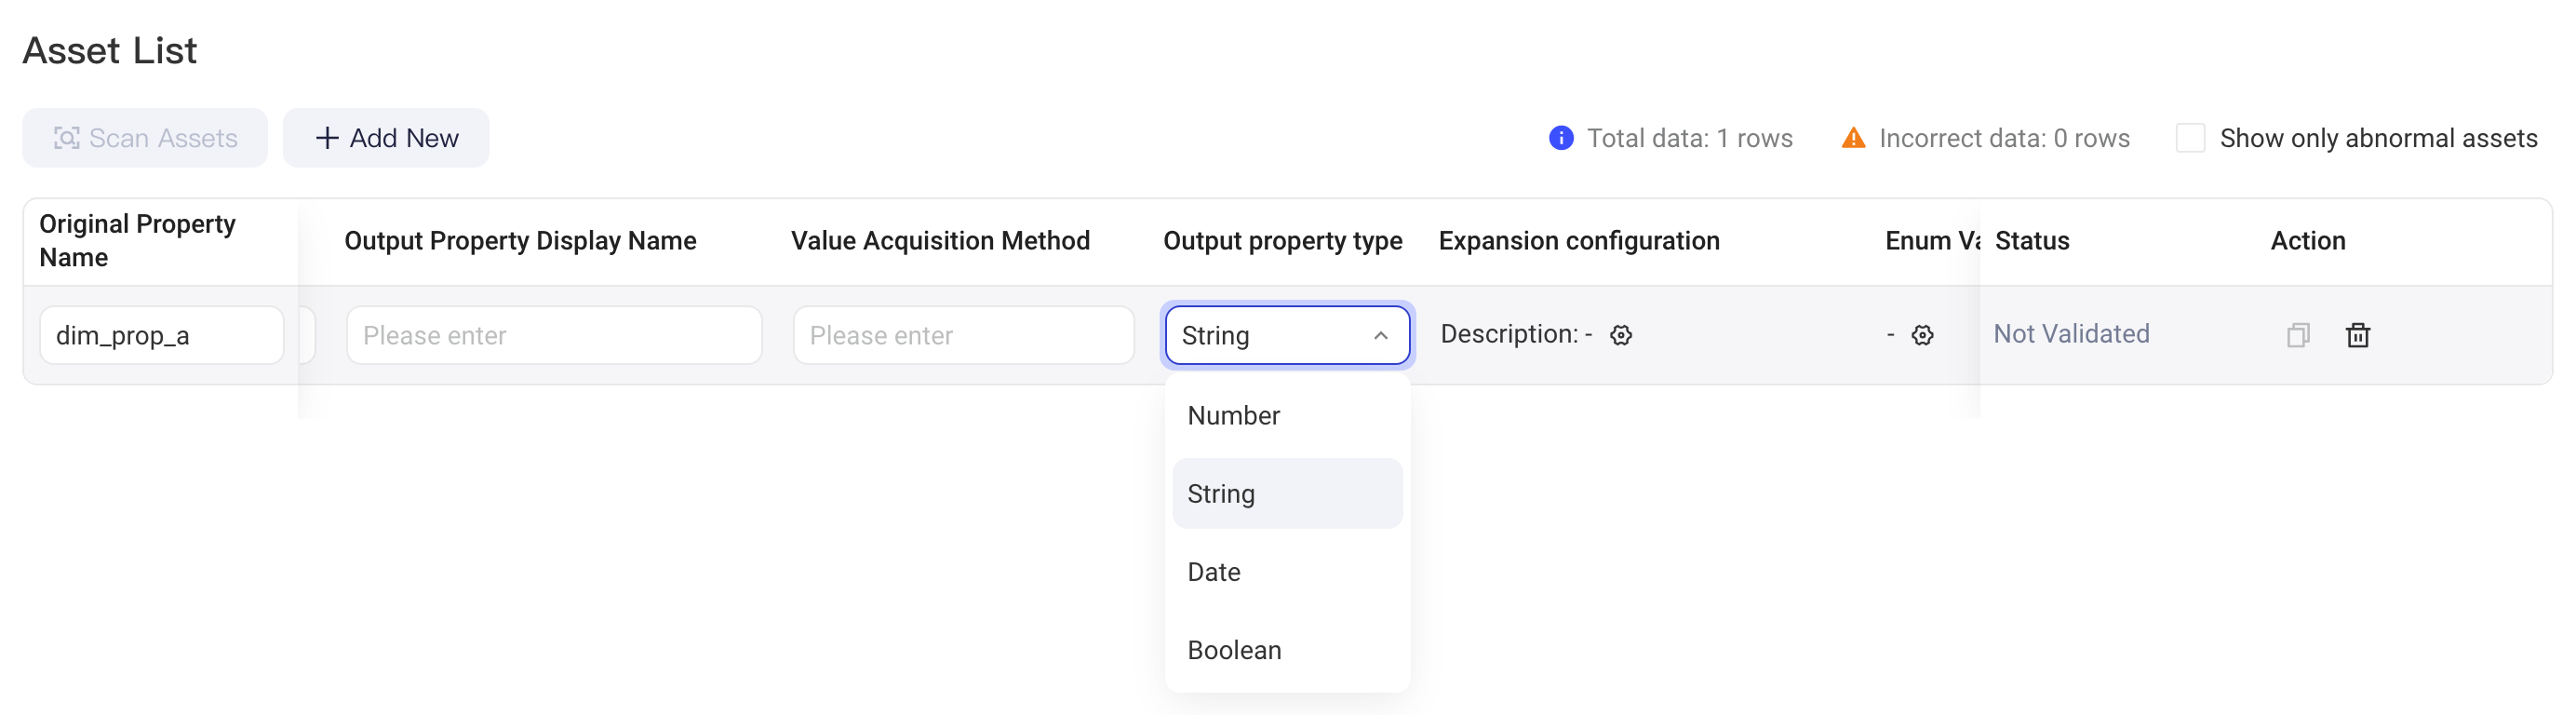Focus the Output Property Display Name field
Image resolution: width=2576 pixels, height=715 pixels.
554,335
